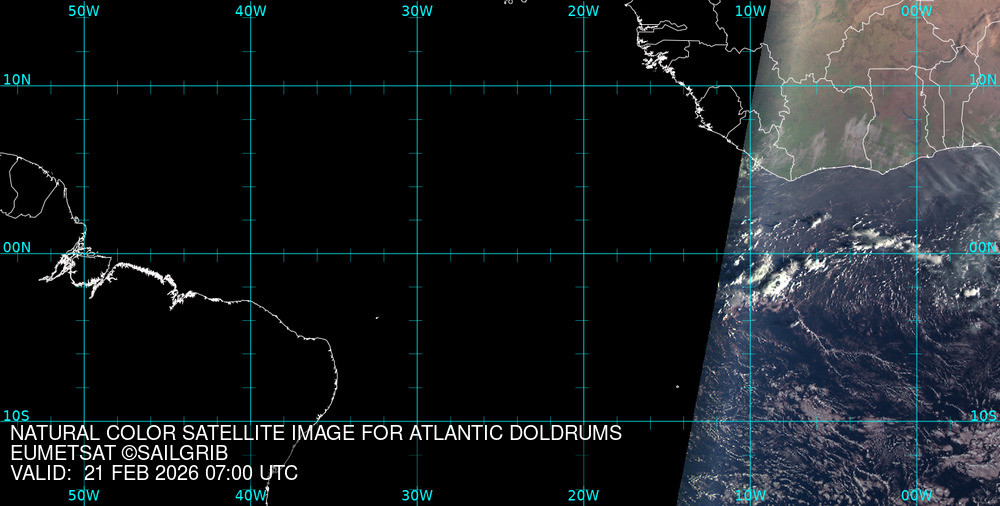Click the 10W longitude label at bottom edge

coord(750,495)
